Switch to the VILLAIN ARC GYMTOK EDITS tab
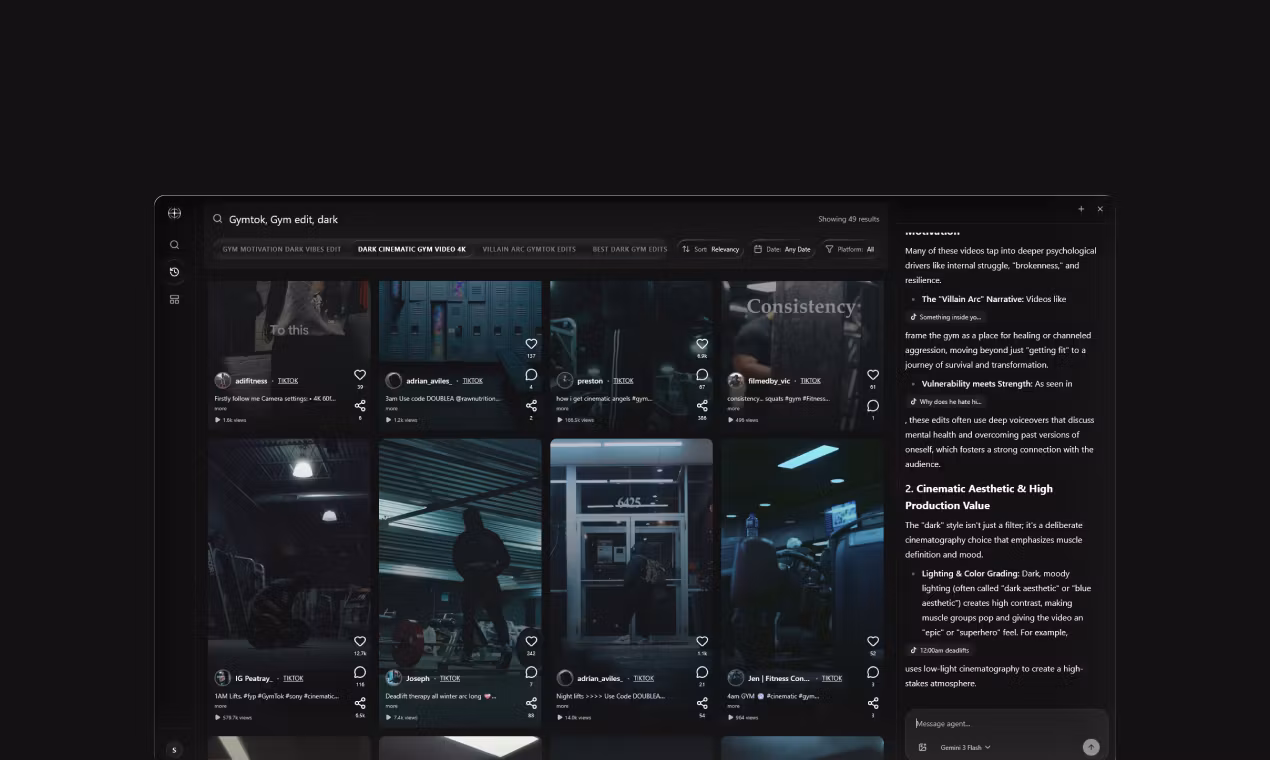 [x=528, y=249]
